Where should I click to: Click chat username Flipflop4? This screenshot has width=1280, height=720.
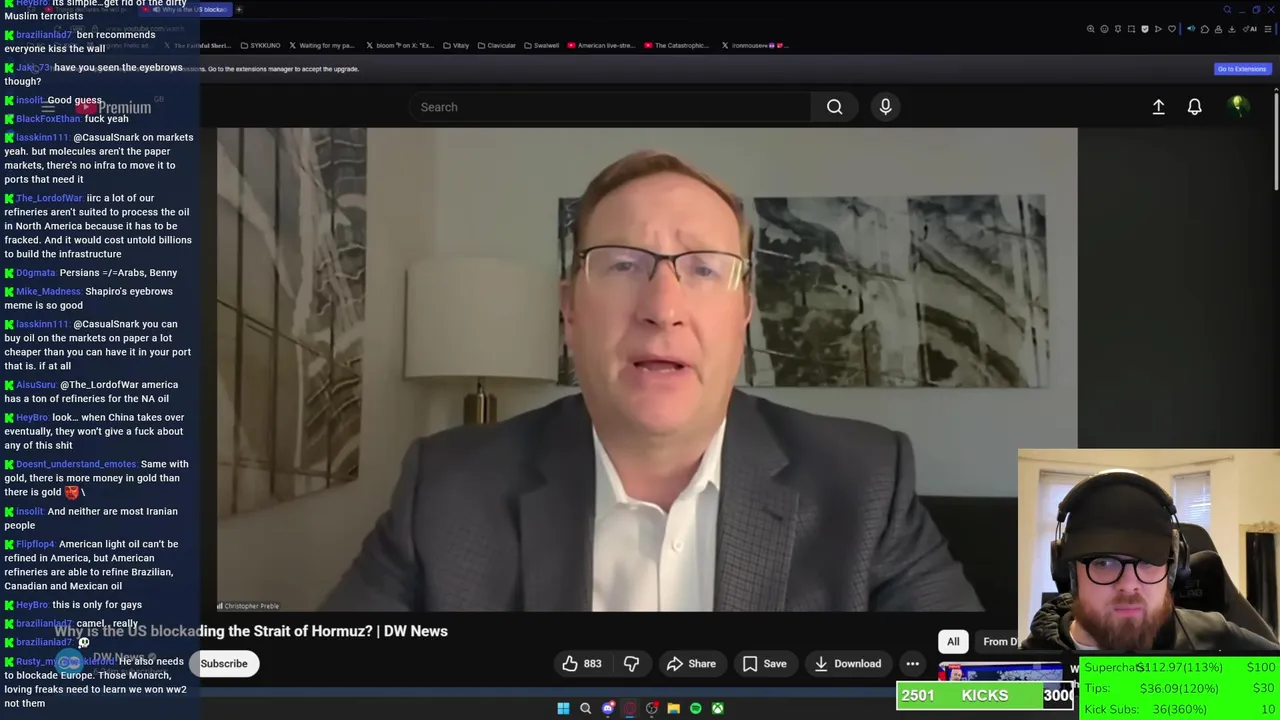tap(35, 544)
